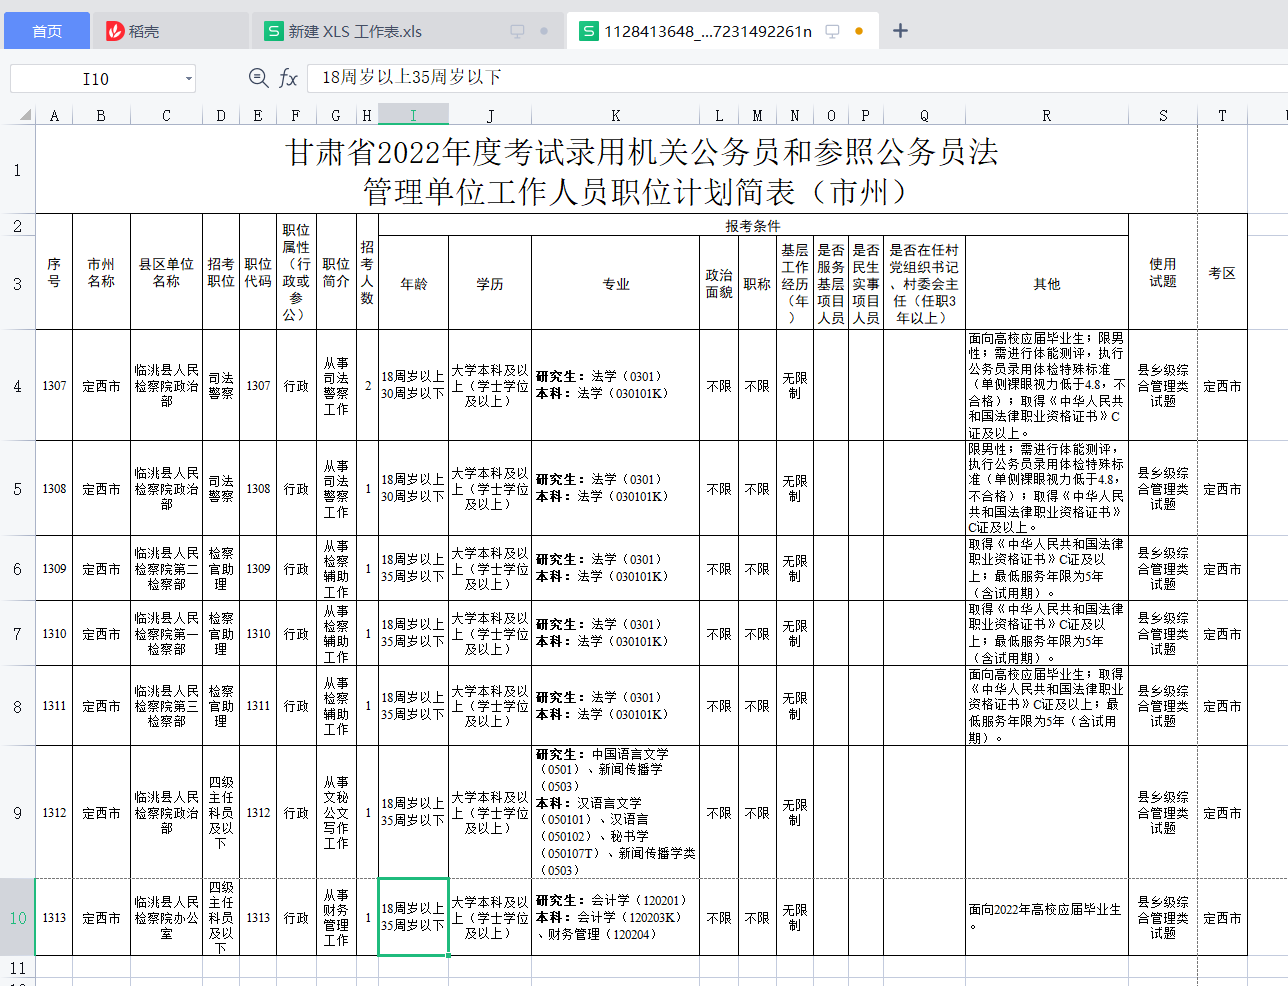Click 职位代码 cell 1310 in column E

(258, 633)
